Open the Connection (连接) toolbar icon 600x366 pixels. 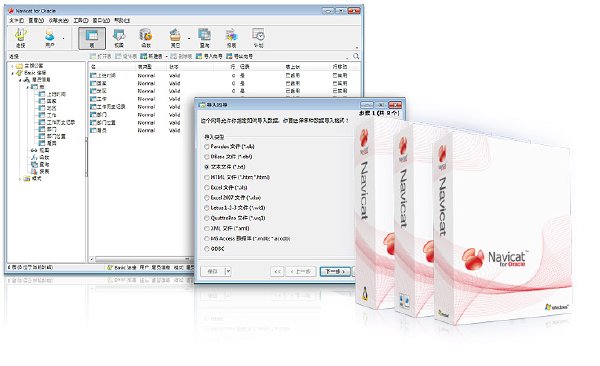[20, 38]
